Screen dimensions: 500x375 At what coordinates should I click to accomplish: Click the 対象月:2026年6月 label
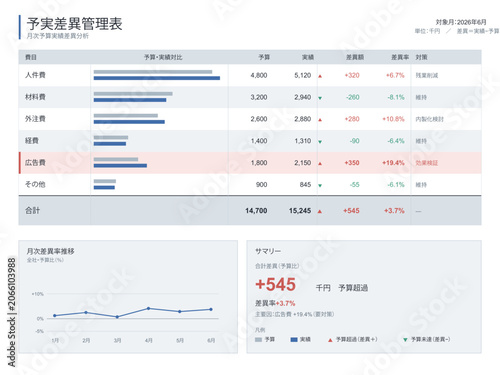461,22
